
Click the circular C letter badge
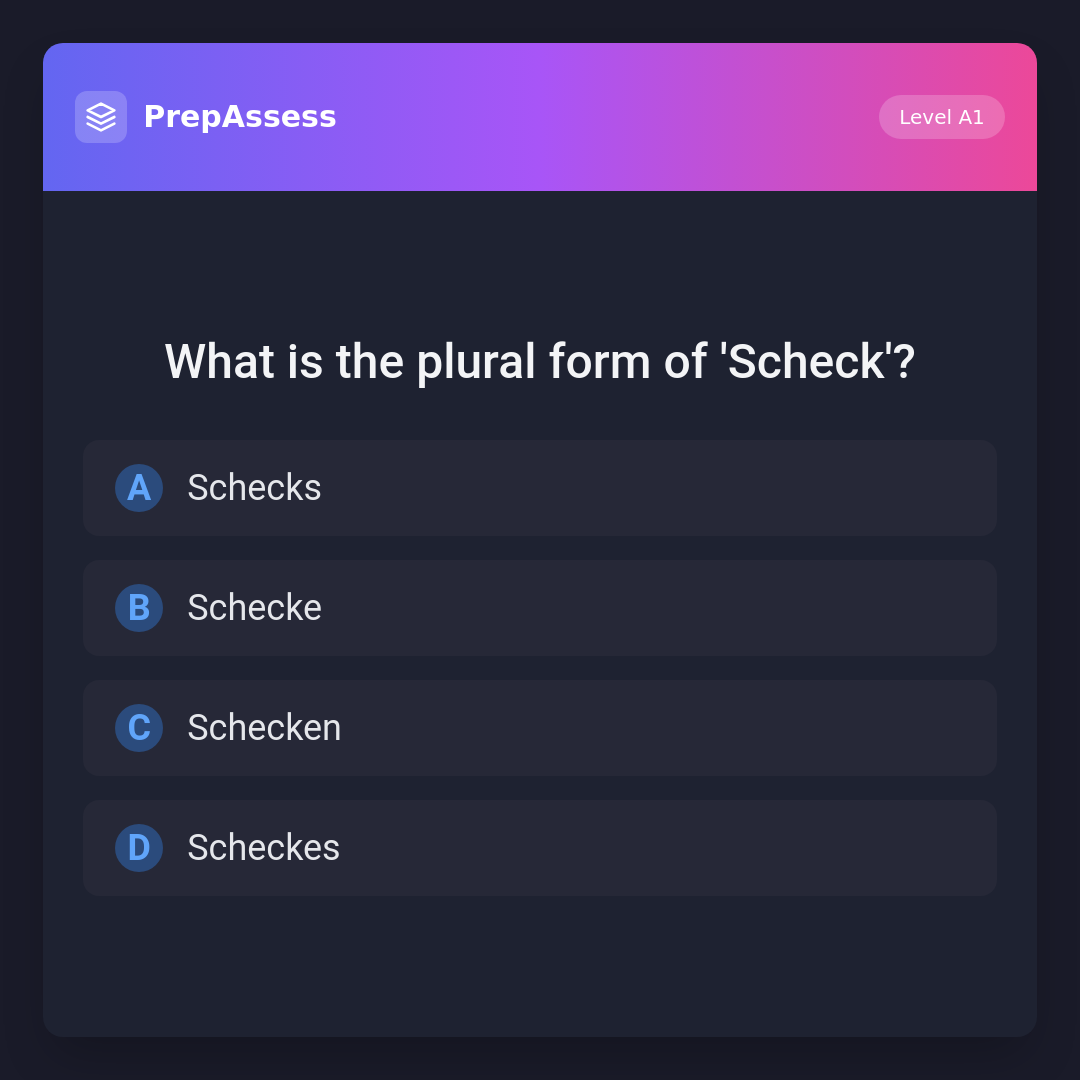point(139,728)
